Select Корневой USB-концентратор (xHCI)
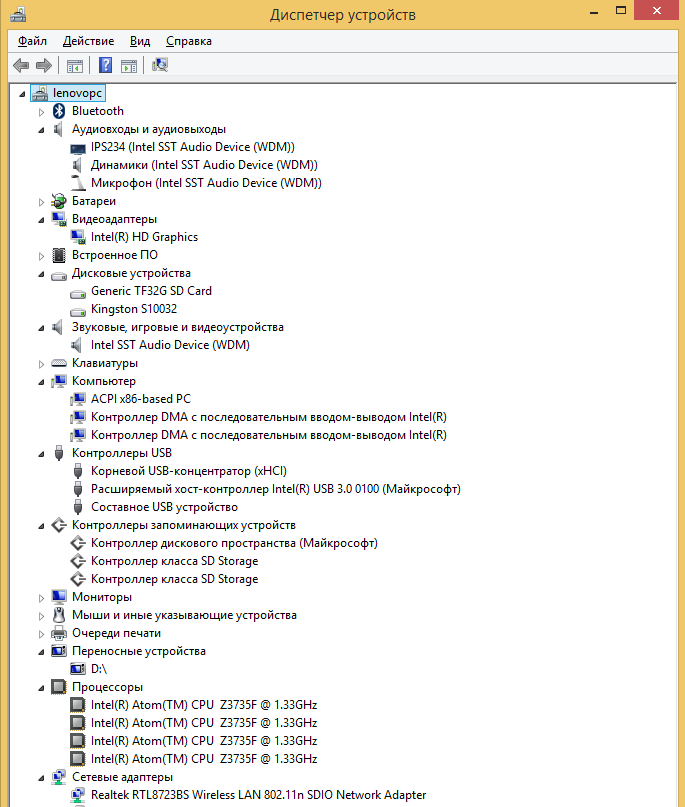The image size is (685, 807). tap(188, 471)
